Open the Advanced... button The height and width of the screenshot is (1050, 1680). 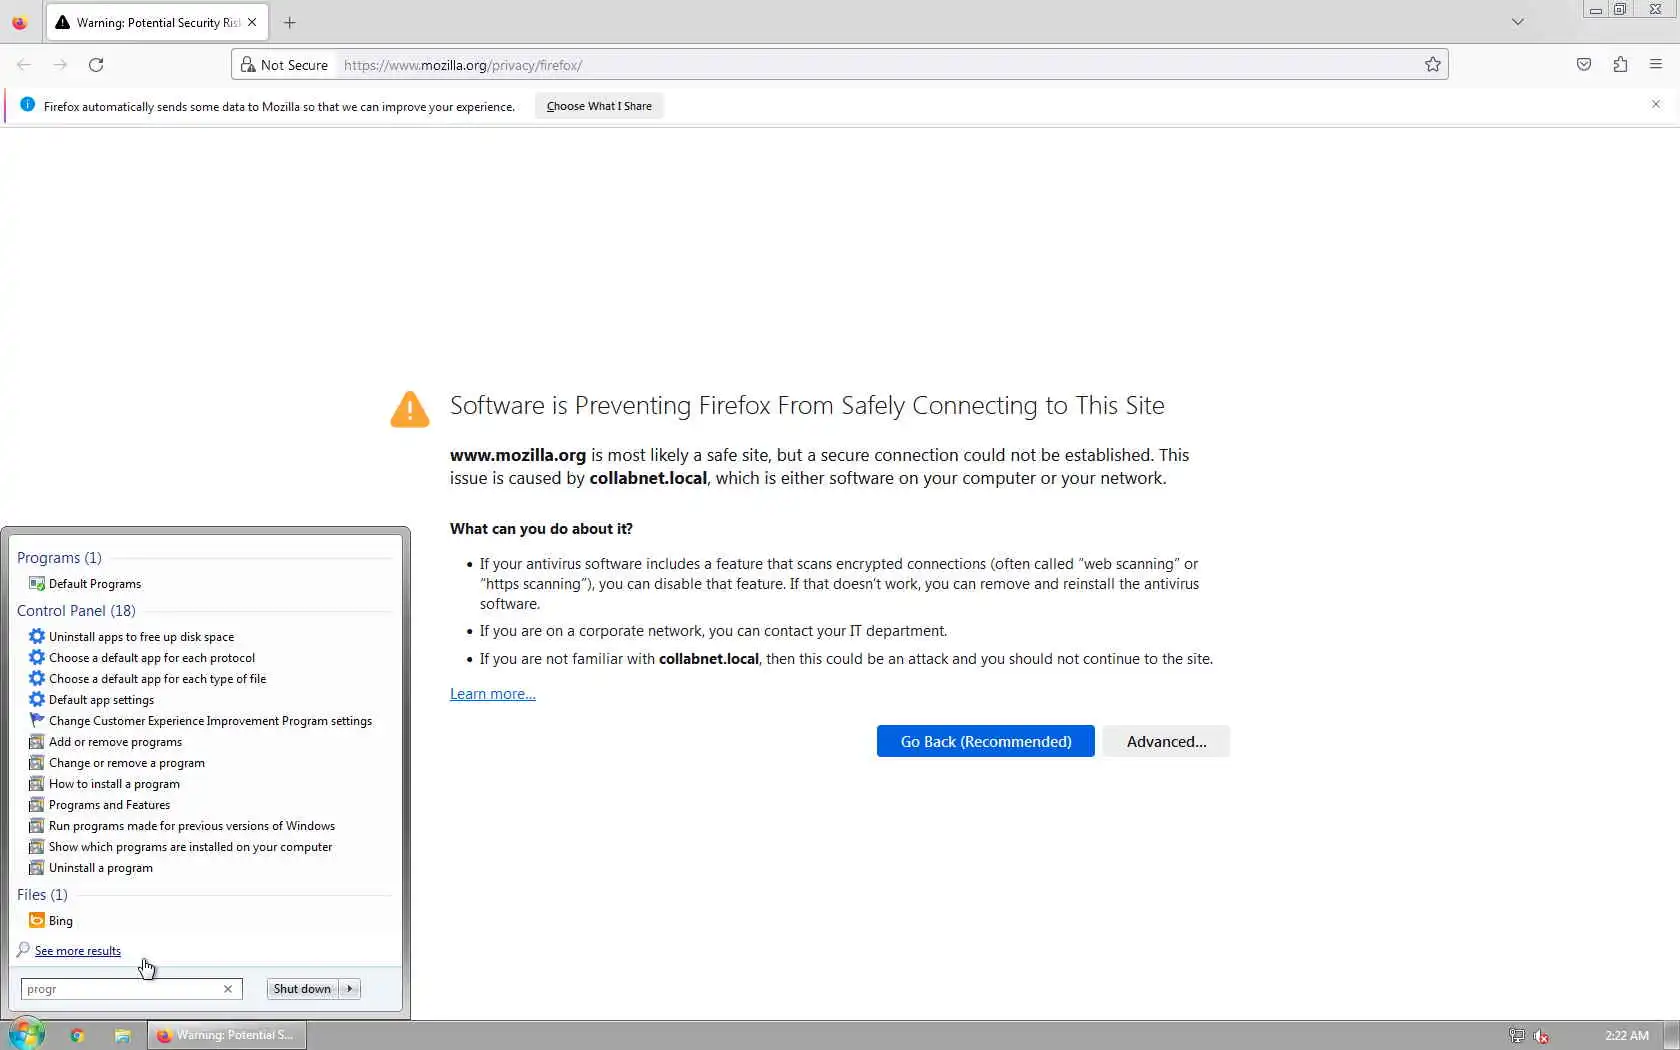(x=1166, y=741)
